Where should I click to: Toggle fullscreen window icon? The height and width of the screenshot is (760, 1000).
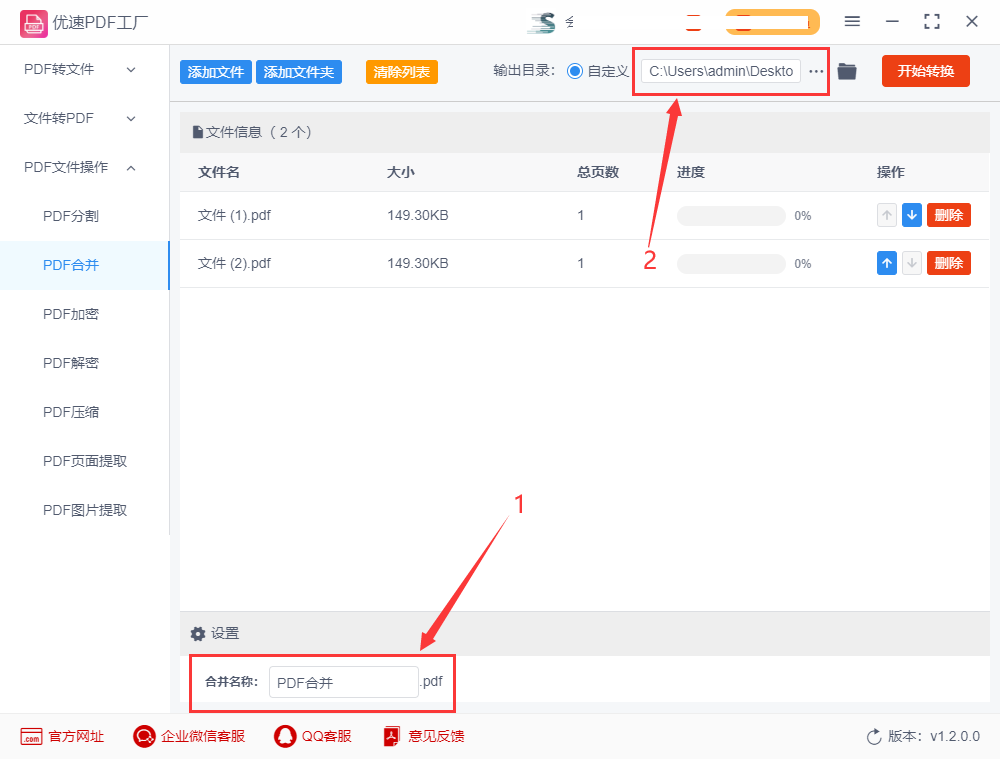click(x=932, y=22)
